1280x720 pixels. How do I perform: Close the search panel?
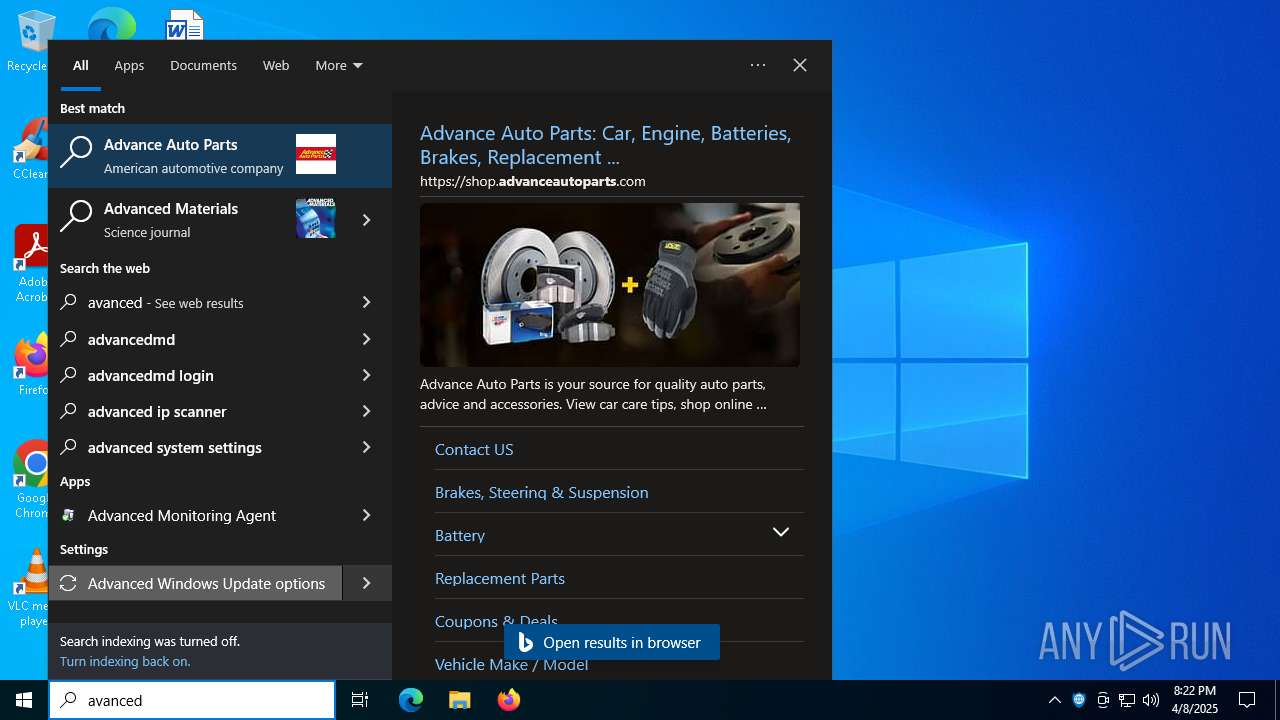[800, 65]
